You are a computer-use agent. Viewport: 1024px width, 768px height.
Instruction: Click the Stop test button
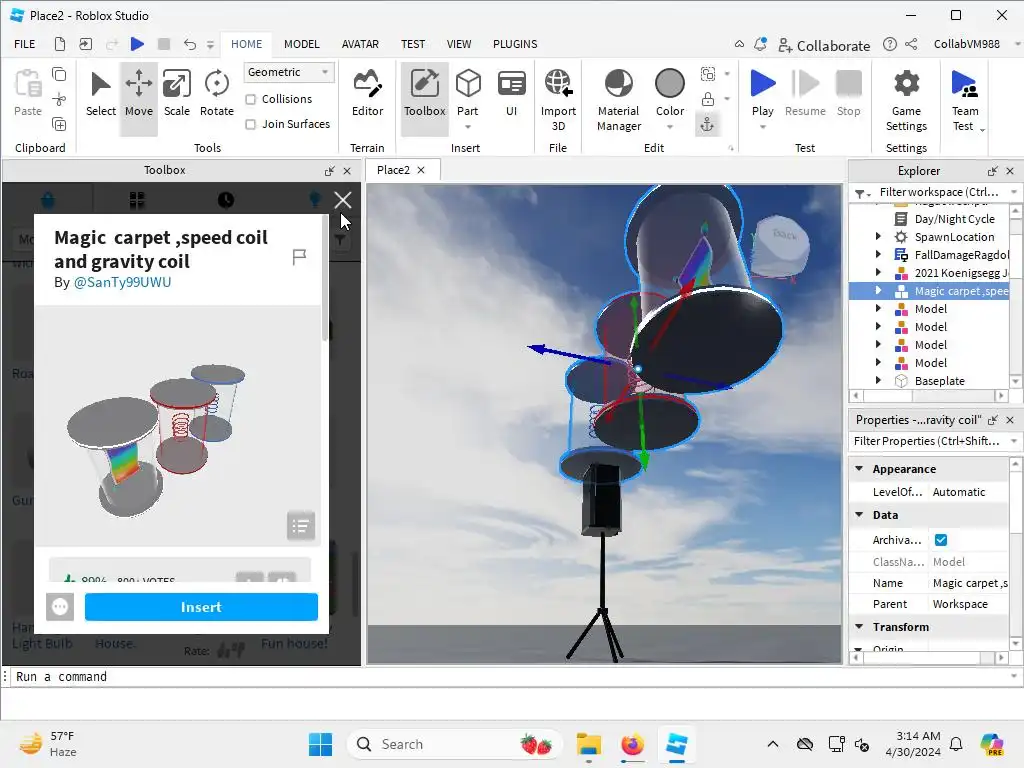tap(848, 95)
